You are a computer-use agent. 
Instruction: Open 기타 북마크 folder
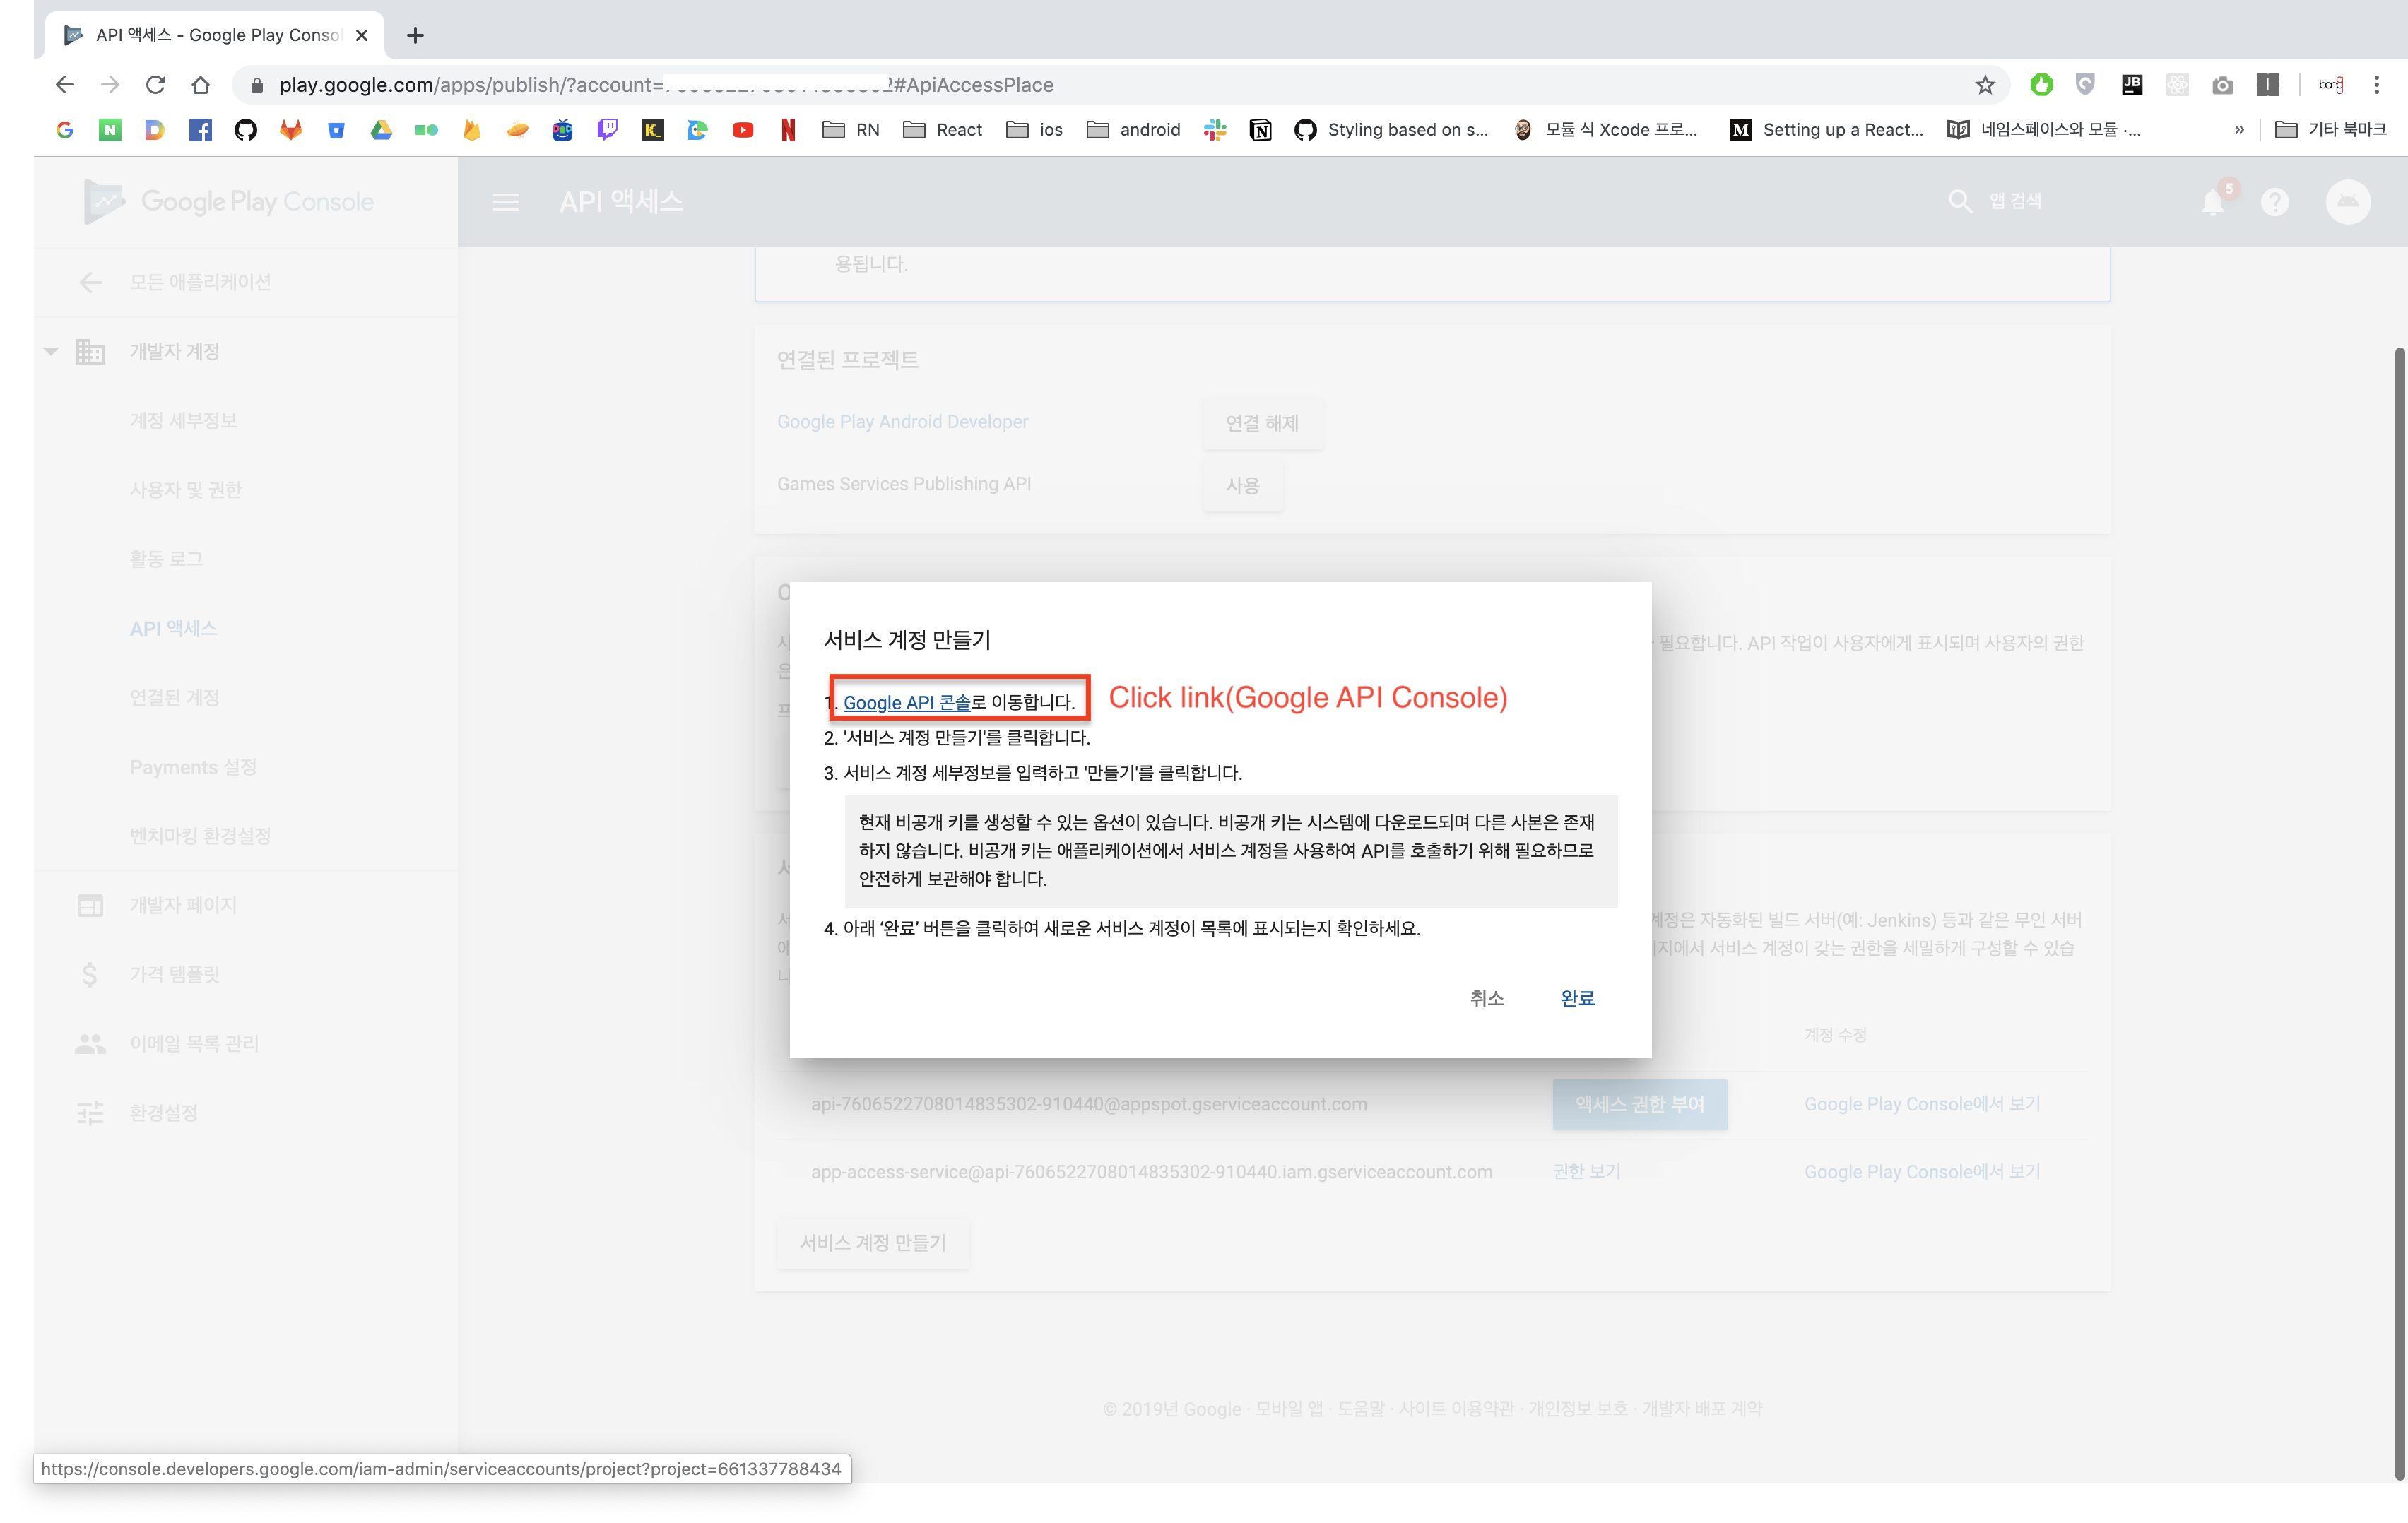point(2331,130)
